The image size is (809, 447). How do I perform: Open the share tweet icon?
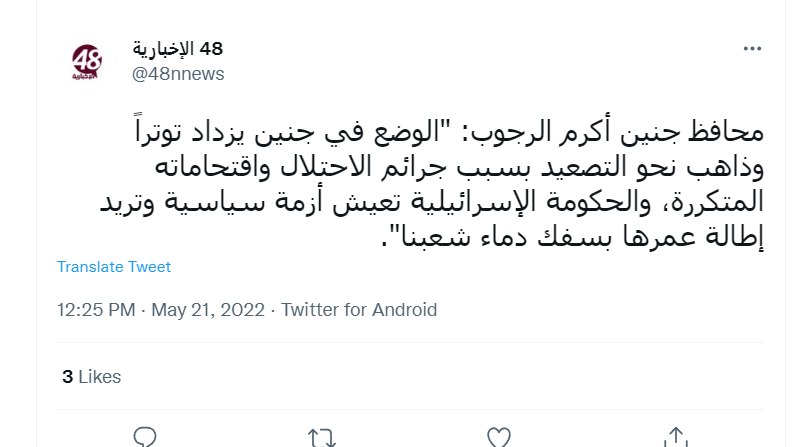676,438
